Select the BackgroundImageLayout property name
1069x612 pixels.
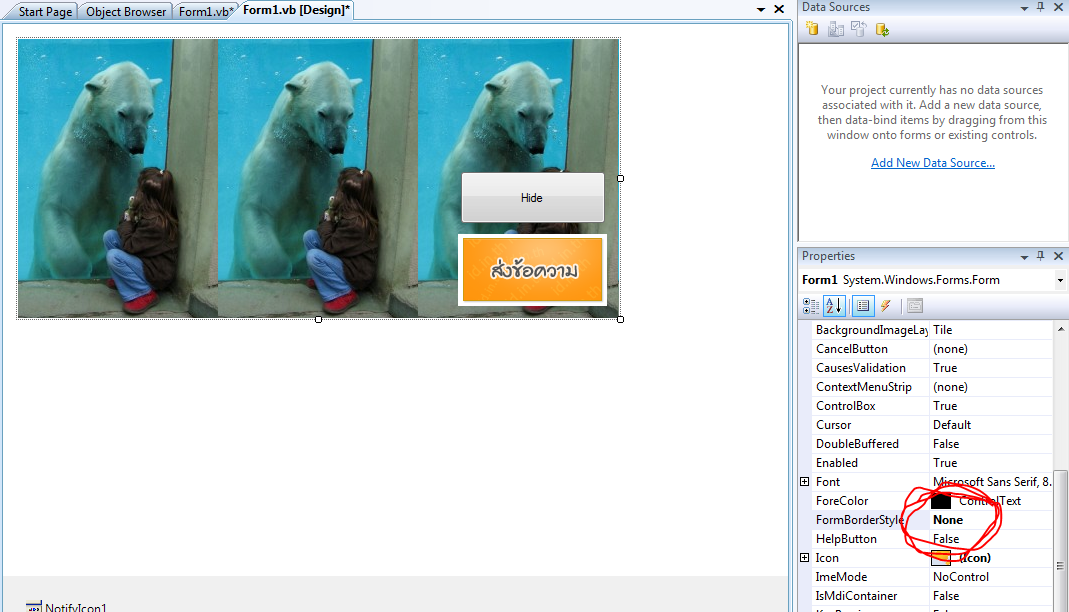[871, 330]
